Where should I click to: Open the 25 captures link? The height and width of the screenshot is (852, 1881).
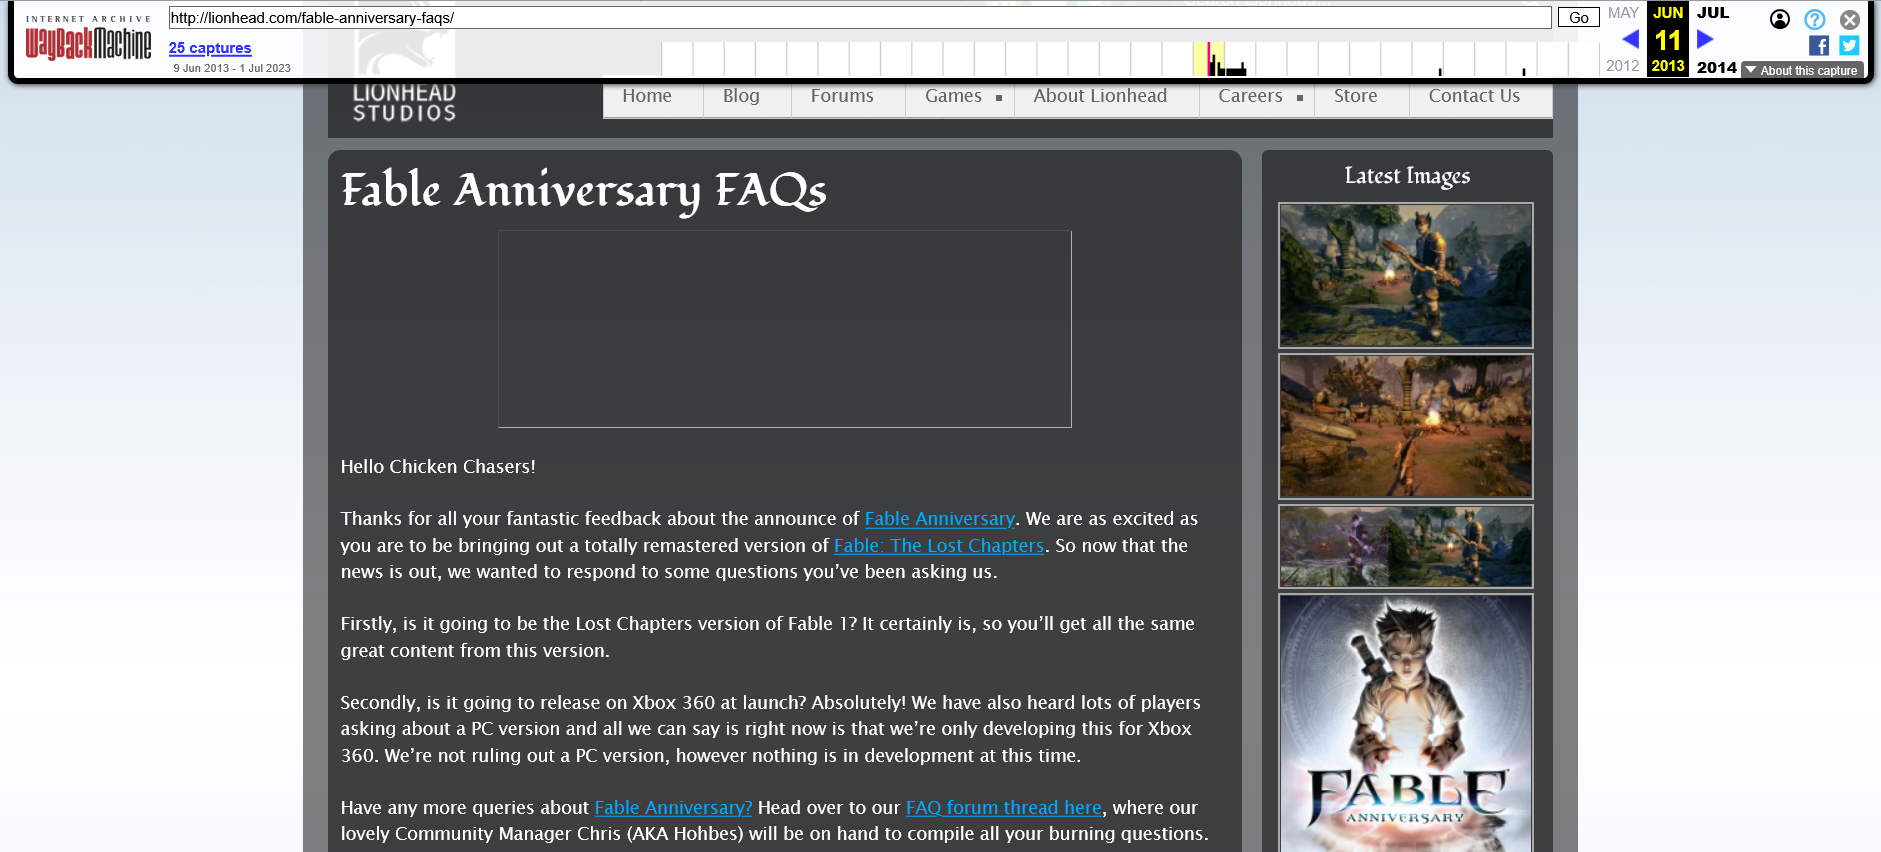click(210, 48)
